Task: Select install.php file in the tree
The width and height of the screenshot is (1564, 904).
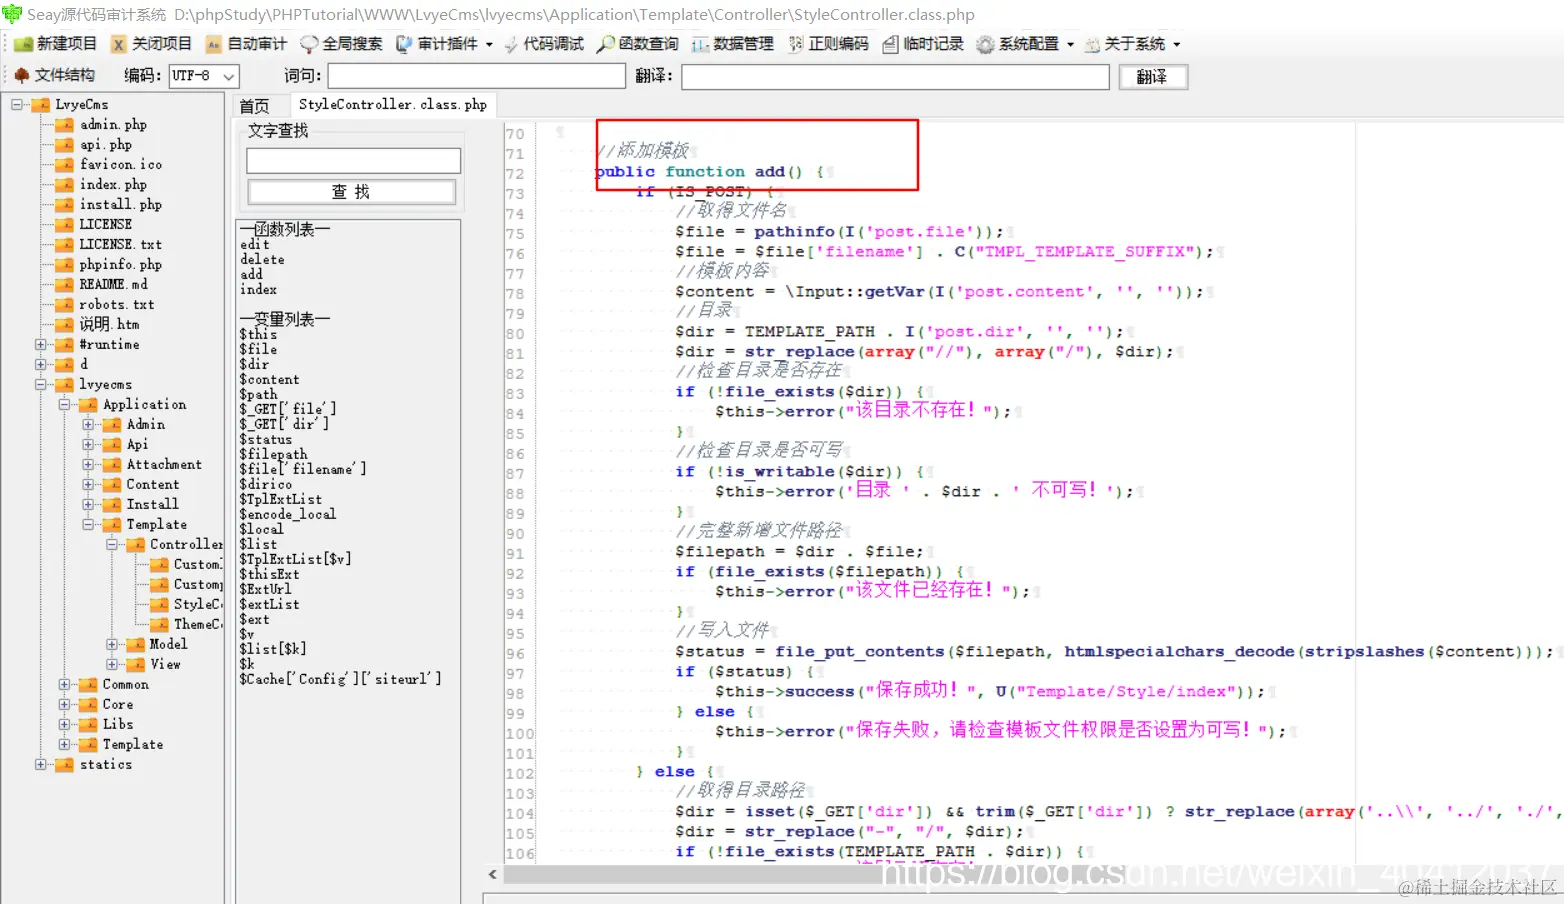Action: tap(121, 205)
